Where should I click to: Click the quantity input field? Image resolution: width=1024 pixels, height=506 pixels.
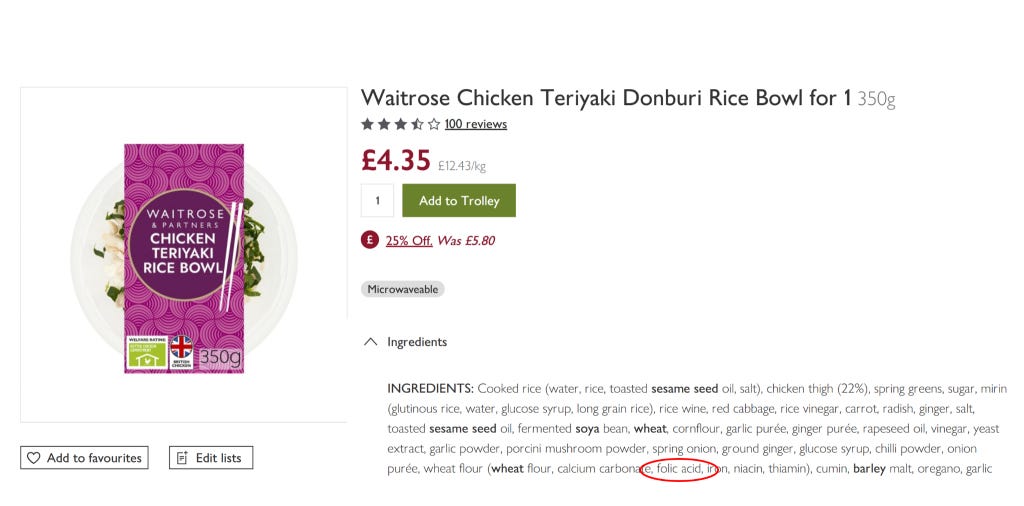(377, 200)
